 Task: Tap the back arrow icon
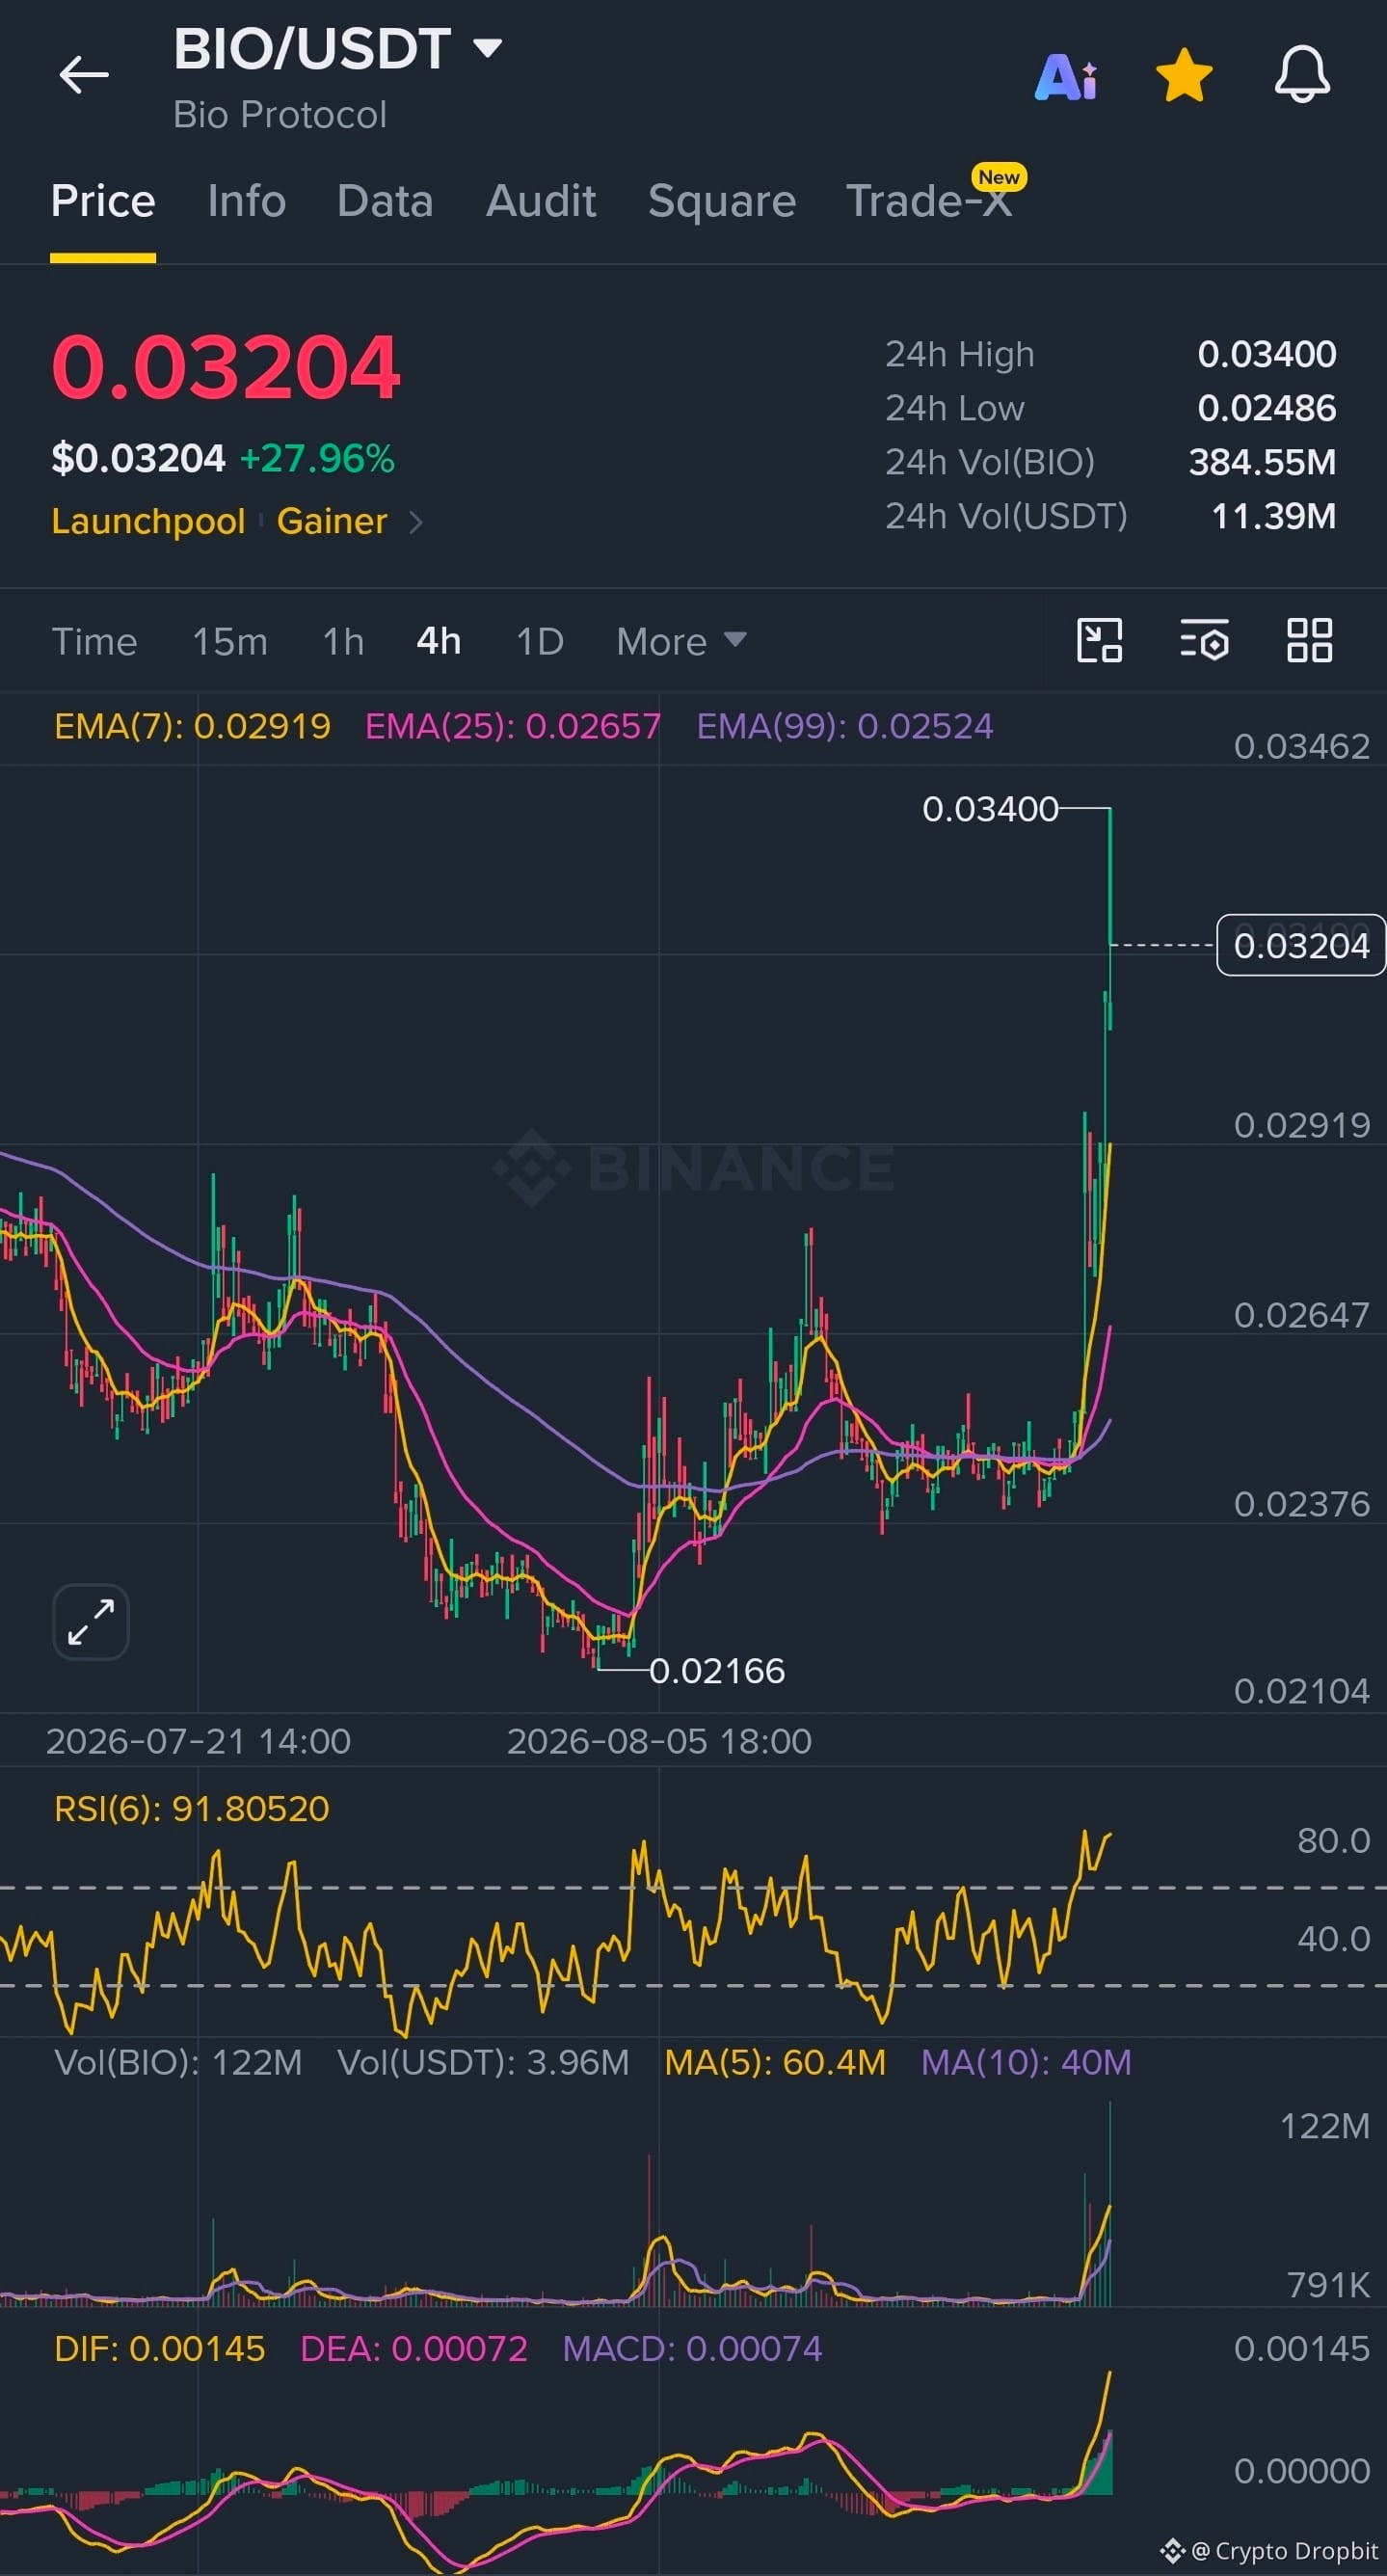pos(84,75)
